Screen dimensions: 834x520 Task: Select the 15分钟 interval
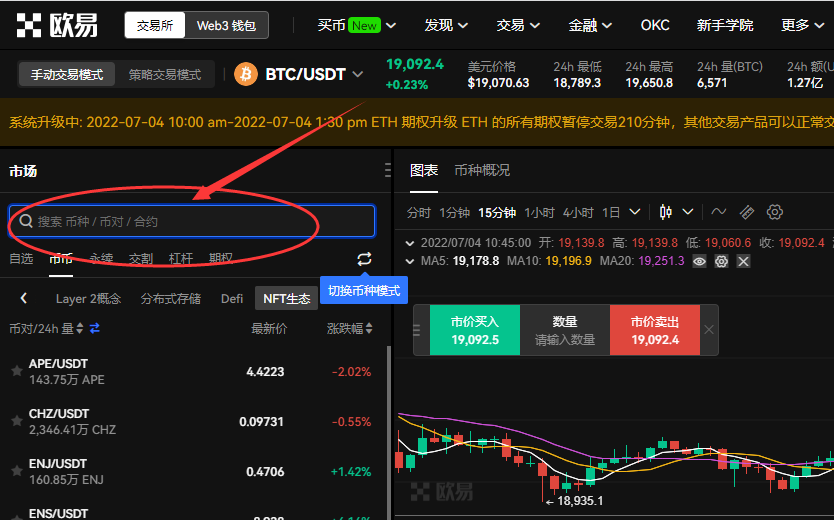tap(497, 213)
